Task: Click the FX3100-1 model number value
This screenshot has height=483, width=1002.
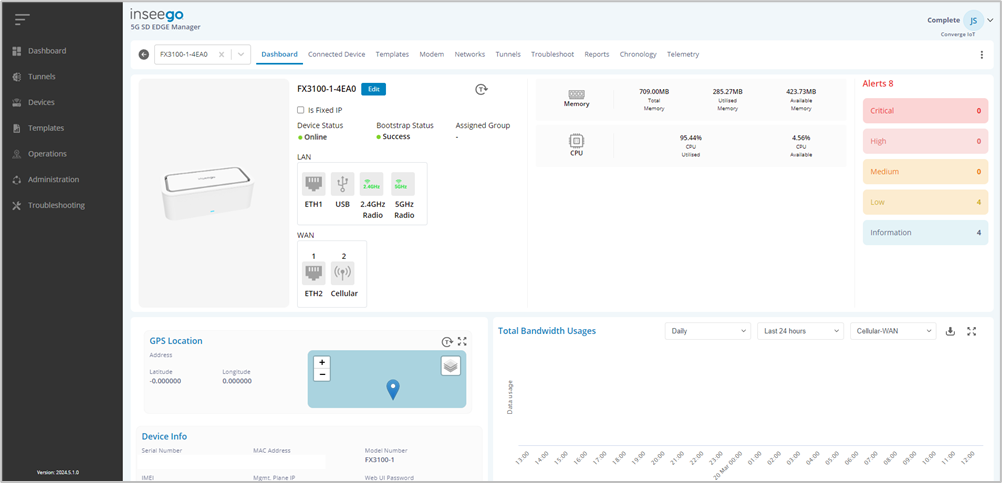Action: pos(380,460)
